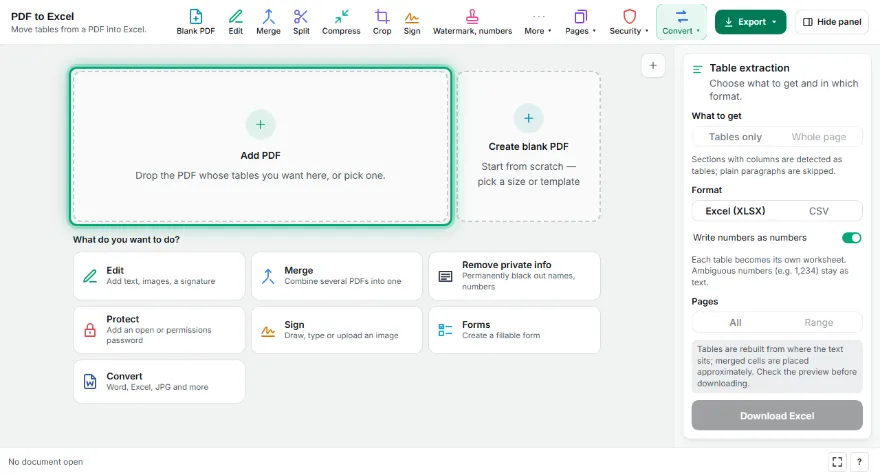Open help with the question mark icon

point(859,462)
